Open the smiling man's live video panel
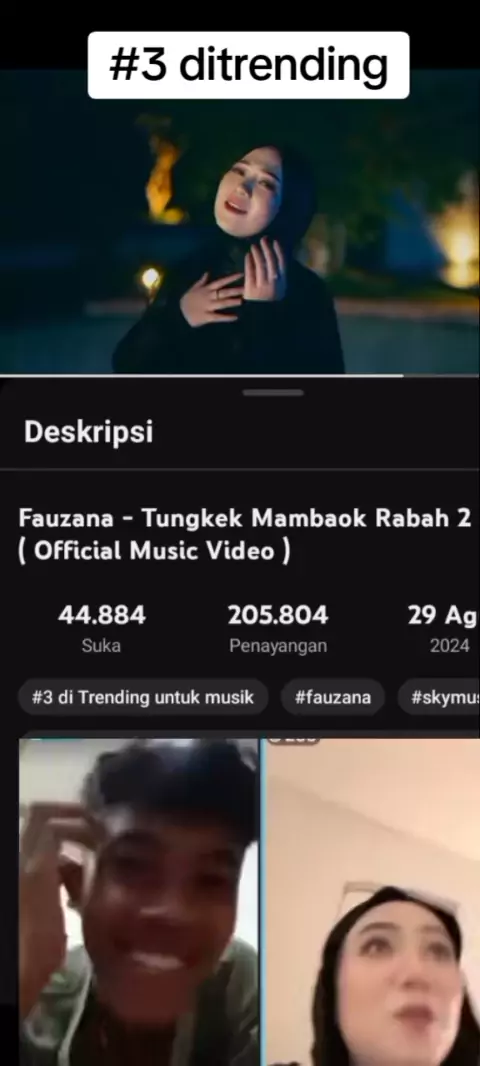 (x=139, y=901)
